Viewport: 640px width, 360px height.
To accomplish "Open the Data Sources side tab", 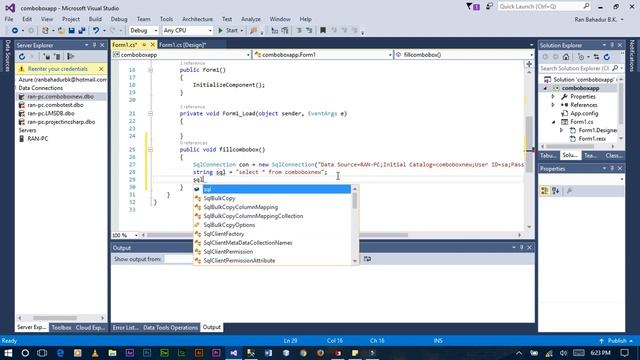I will (7, 56).
